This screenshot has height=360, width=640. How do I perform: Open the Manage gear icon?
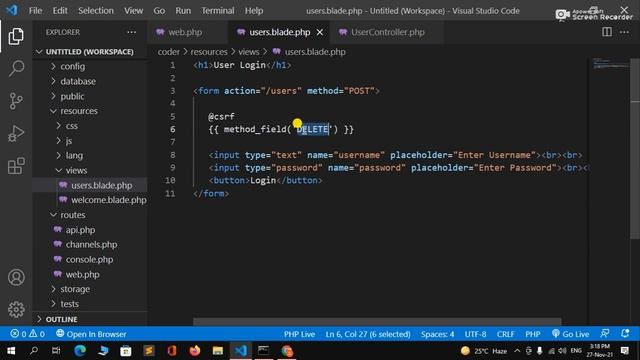16,309
